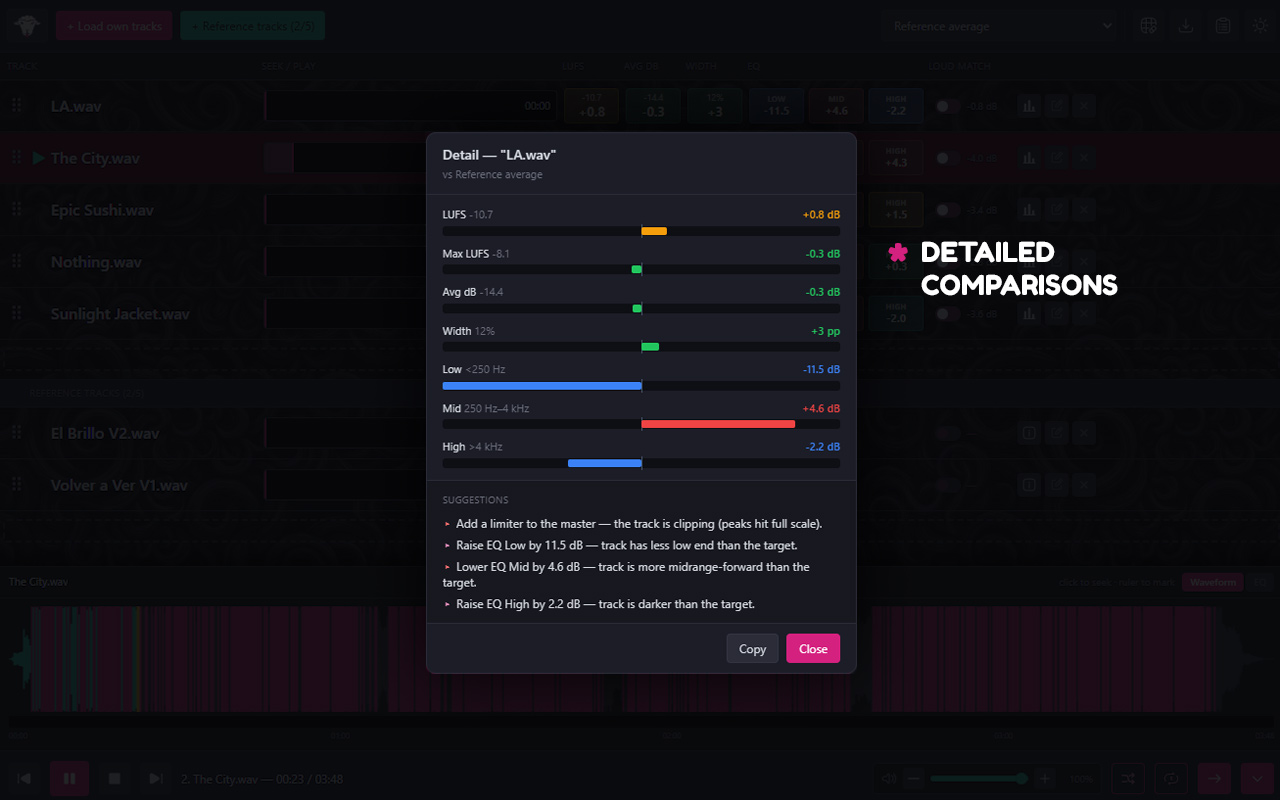Skip to next track
The height and width of the screenshot is (800, 1280).
coord(155,778)
